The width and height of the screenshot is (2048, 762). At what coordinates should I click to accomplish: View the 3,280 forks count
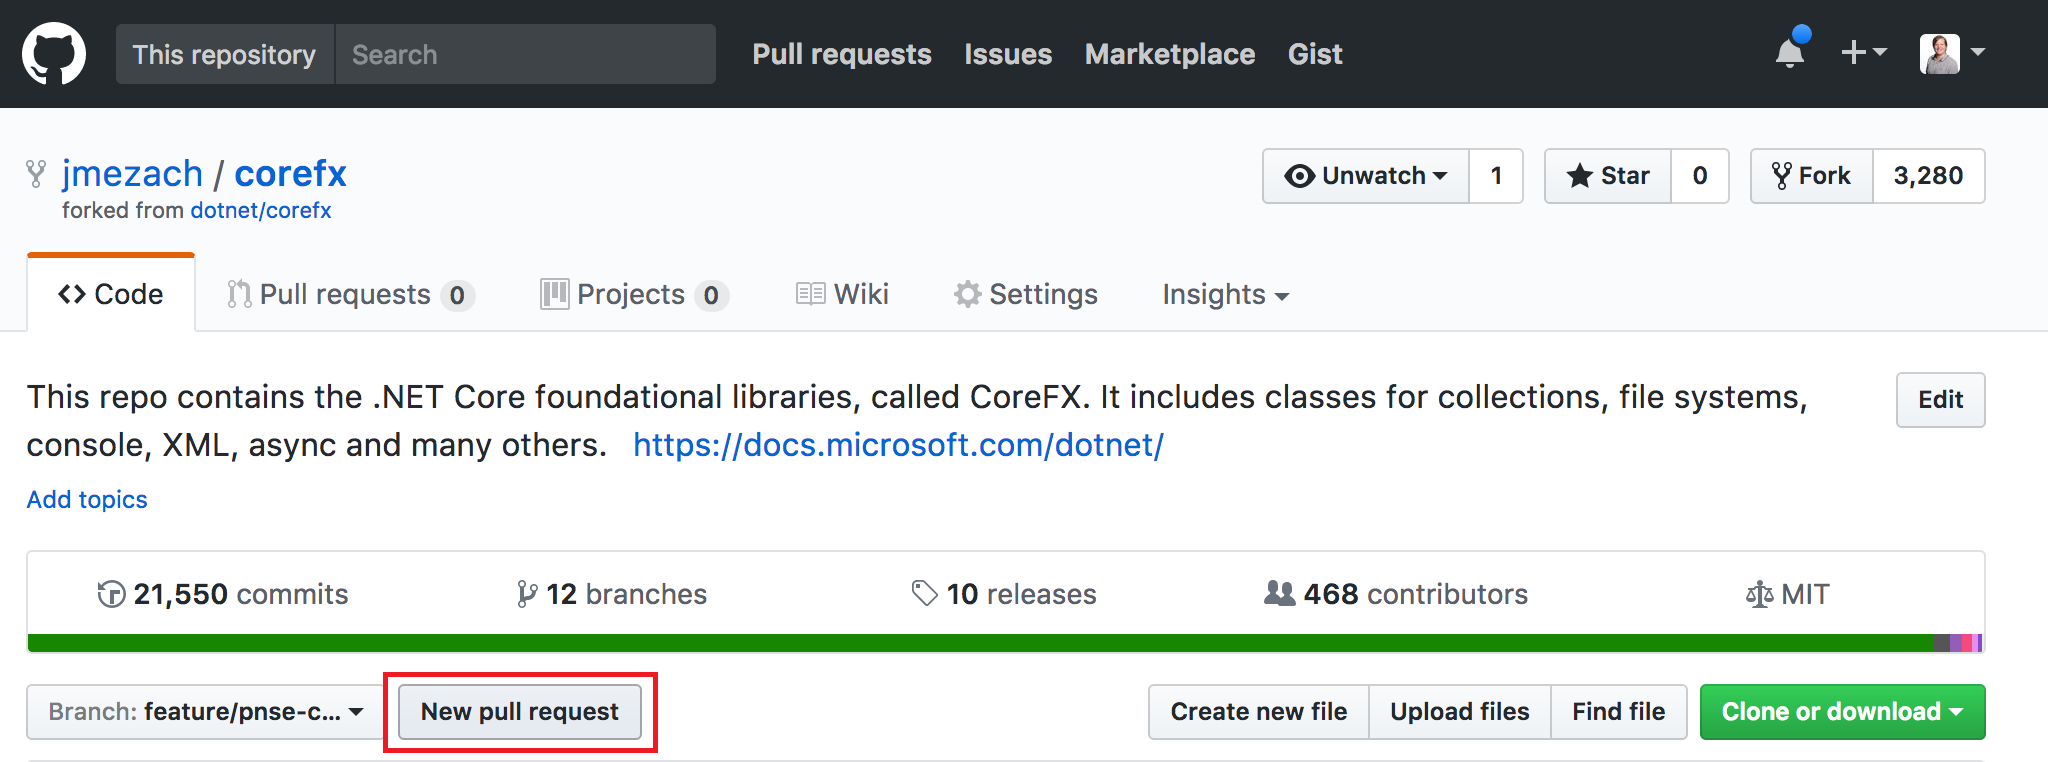(1929, 176)
